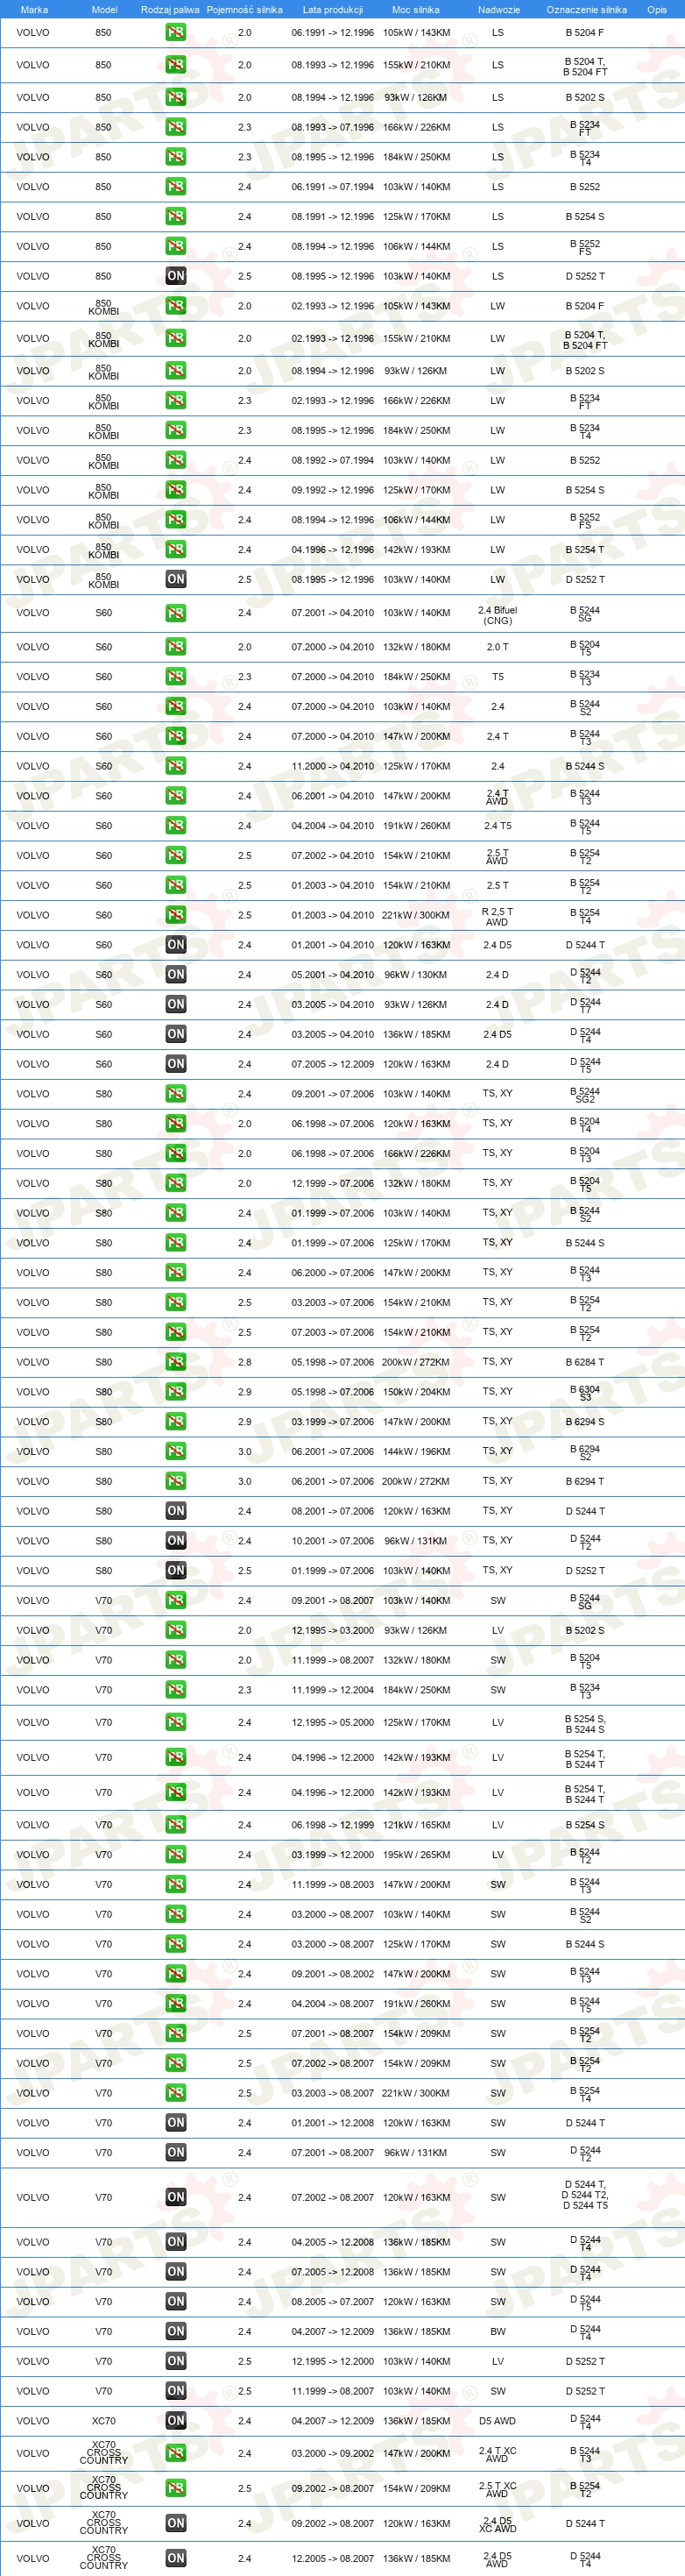
Task: Click diesel ON icon in S80 D 5244 T row
Action: tap(176, 1511)
